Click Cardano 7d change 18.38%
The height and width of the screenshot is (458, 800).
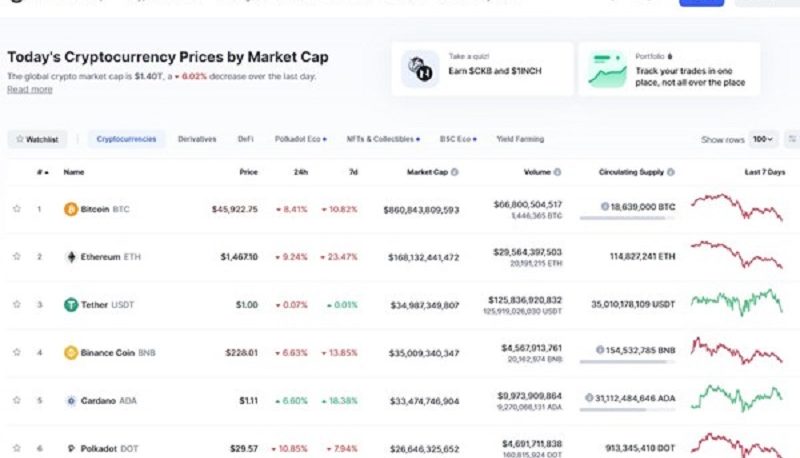339,401
